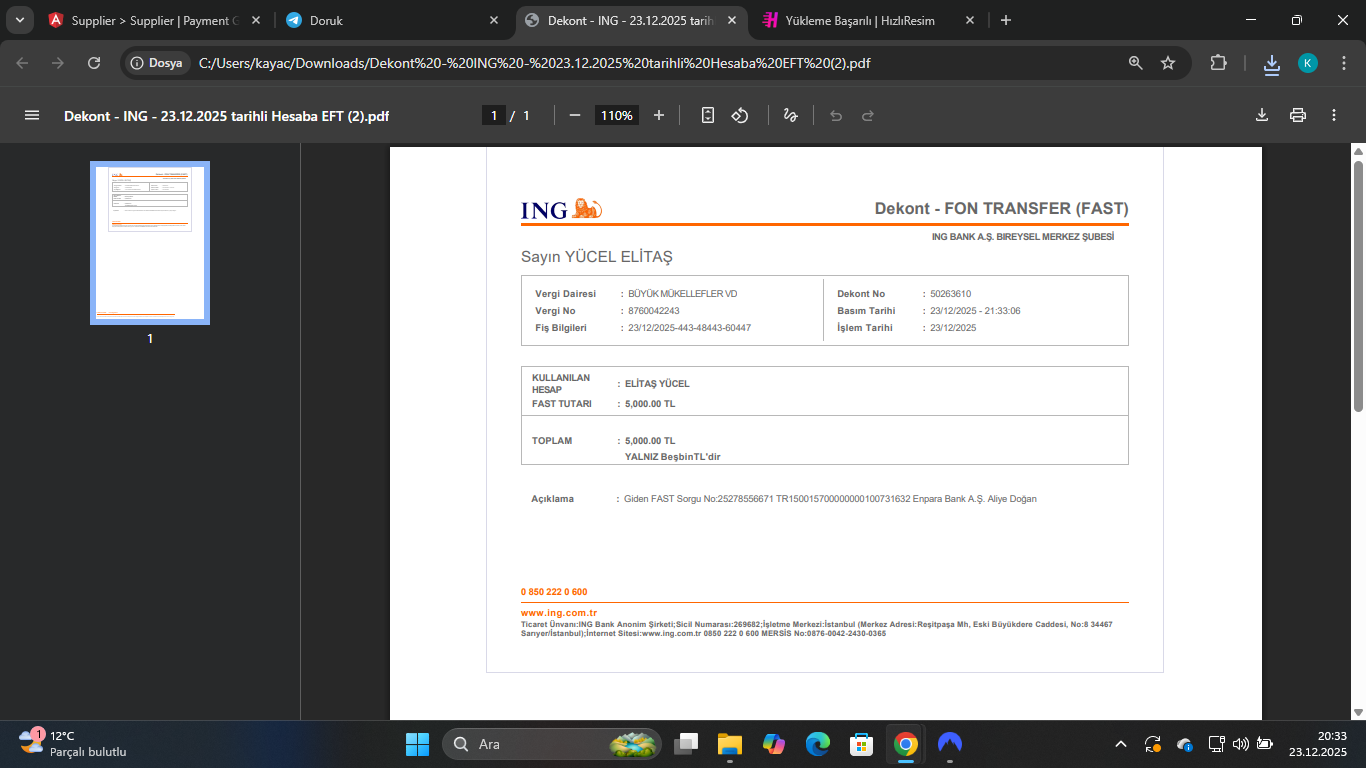Open File Explorer from taskbar

[730, 744]
